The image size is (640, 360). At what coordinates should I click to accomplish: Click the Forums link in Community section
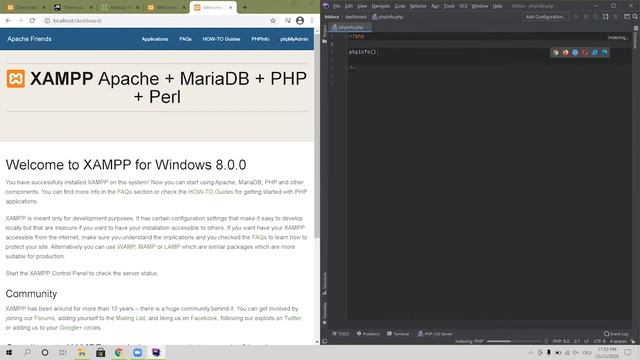pos(44,318)
